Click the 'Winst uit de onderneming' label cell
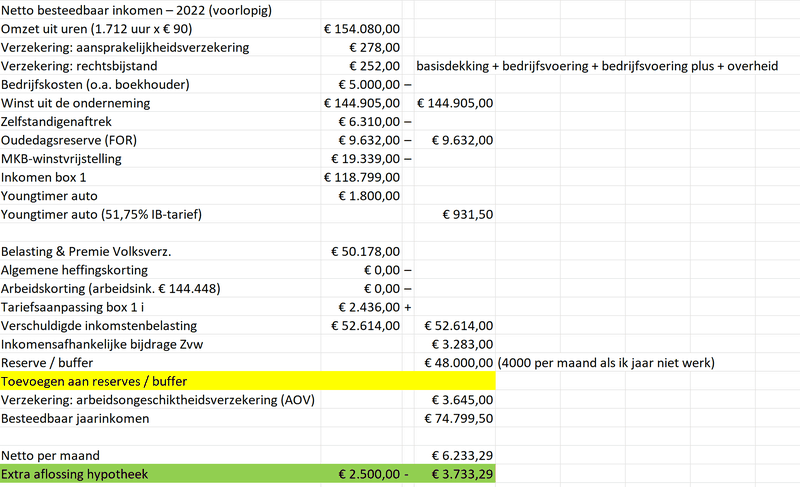The image size is (800, 487). pyautogui.click(x=76, y=103)
